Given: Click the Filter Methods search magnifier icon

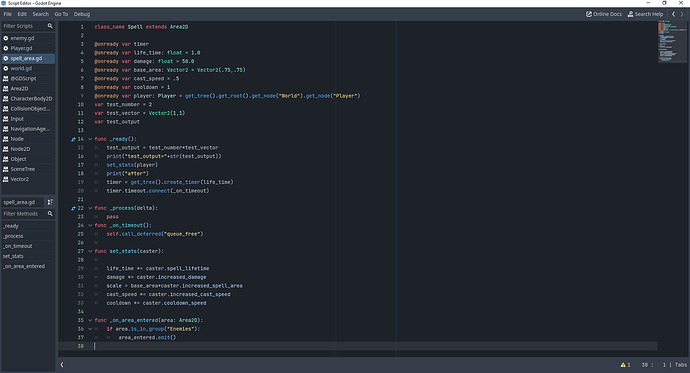Looking at the screenshot, I should point(50,214).
